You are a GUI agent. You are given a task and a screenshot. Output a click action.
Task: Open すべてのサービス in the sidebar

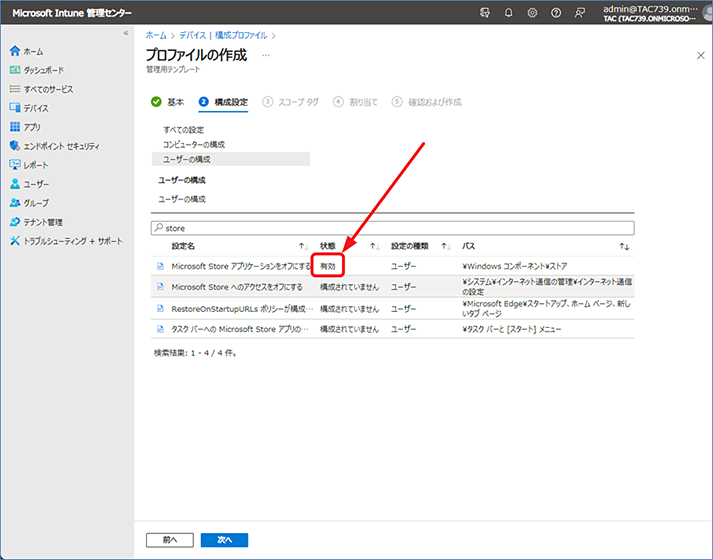[x=41, y=89]
